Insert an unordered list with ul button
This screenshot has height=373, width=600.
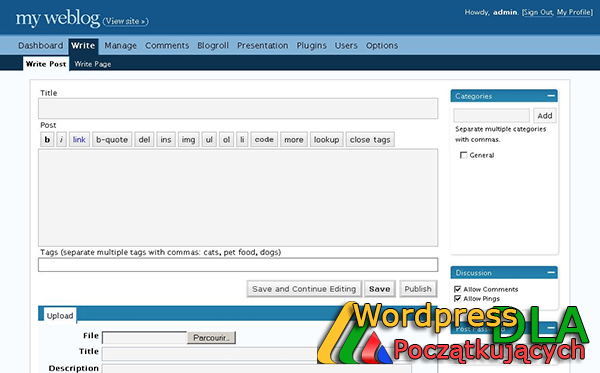coord(209,140)
